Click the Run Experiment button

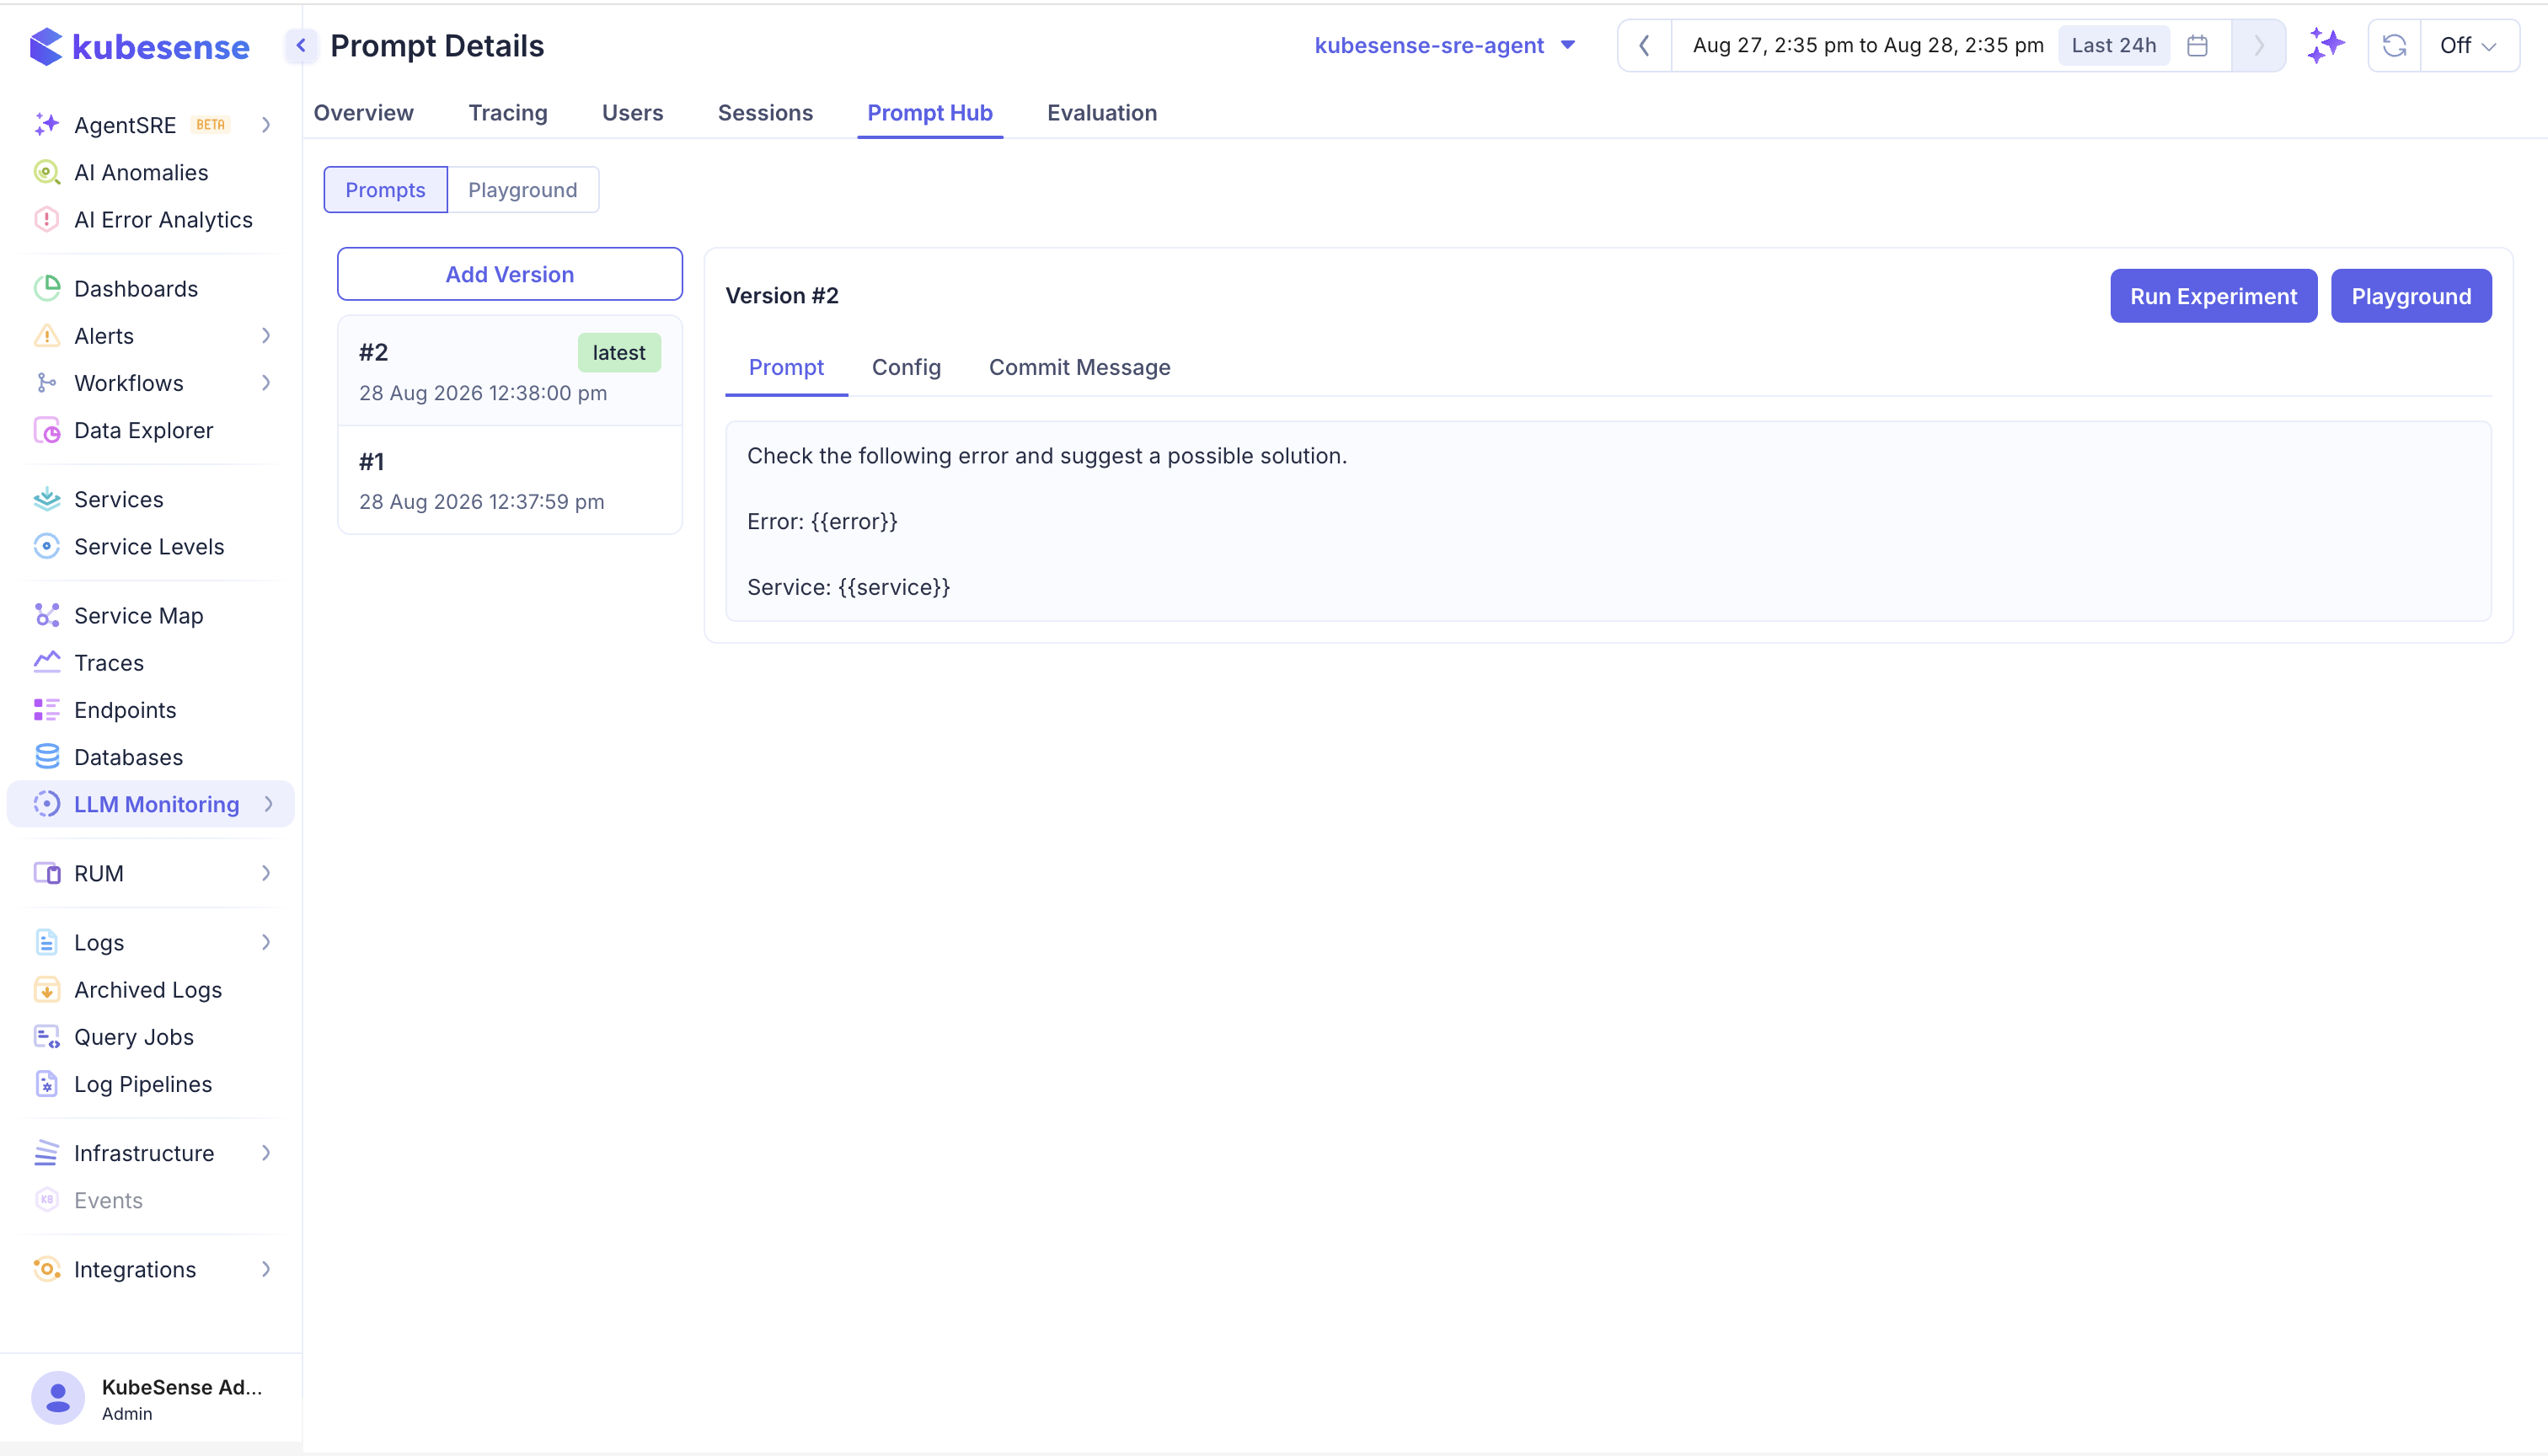[x=2213, y=296]
